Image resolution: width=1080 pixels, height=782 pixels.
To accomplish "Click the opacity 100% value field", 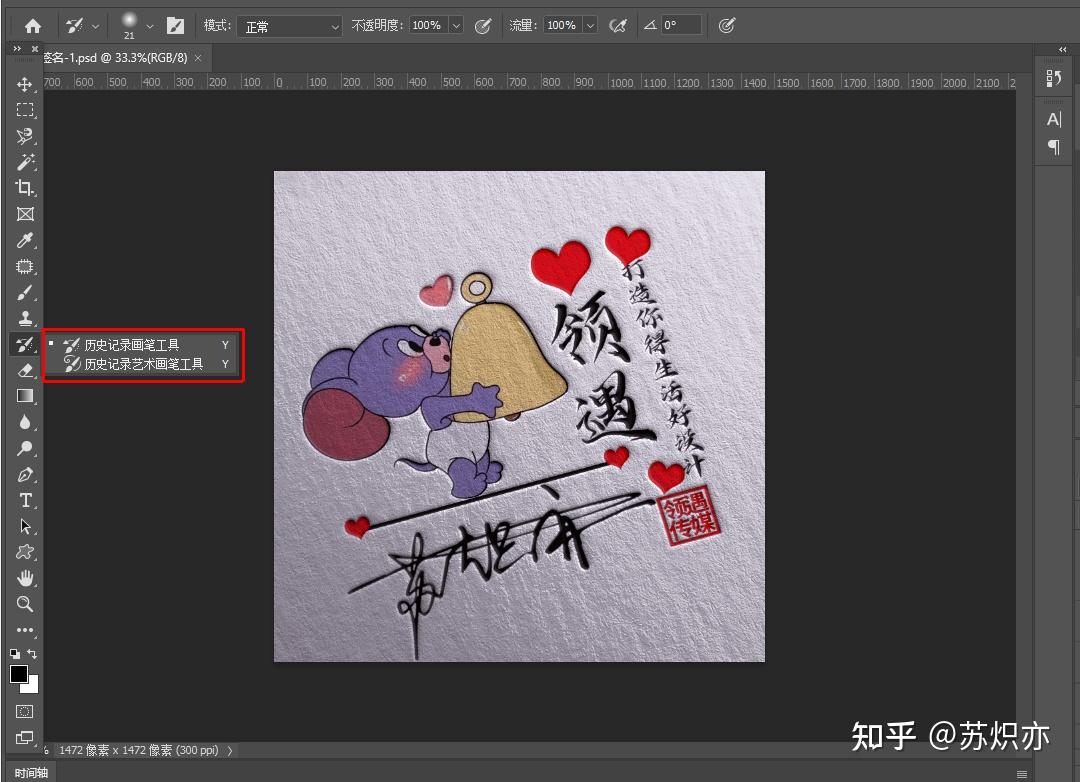I will point(428,26).
